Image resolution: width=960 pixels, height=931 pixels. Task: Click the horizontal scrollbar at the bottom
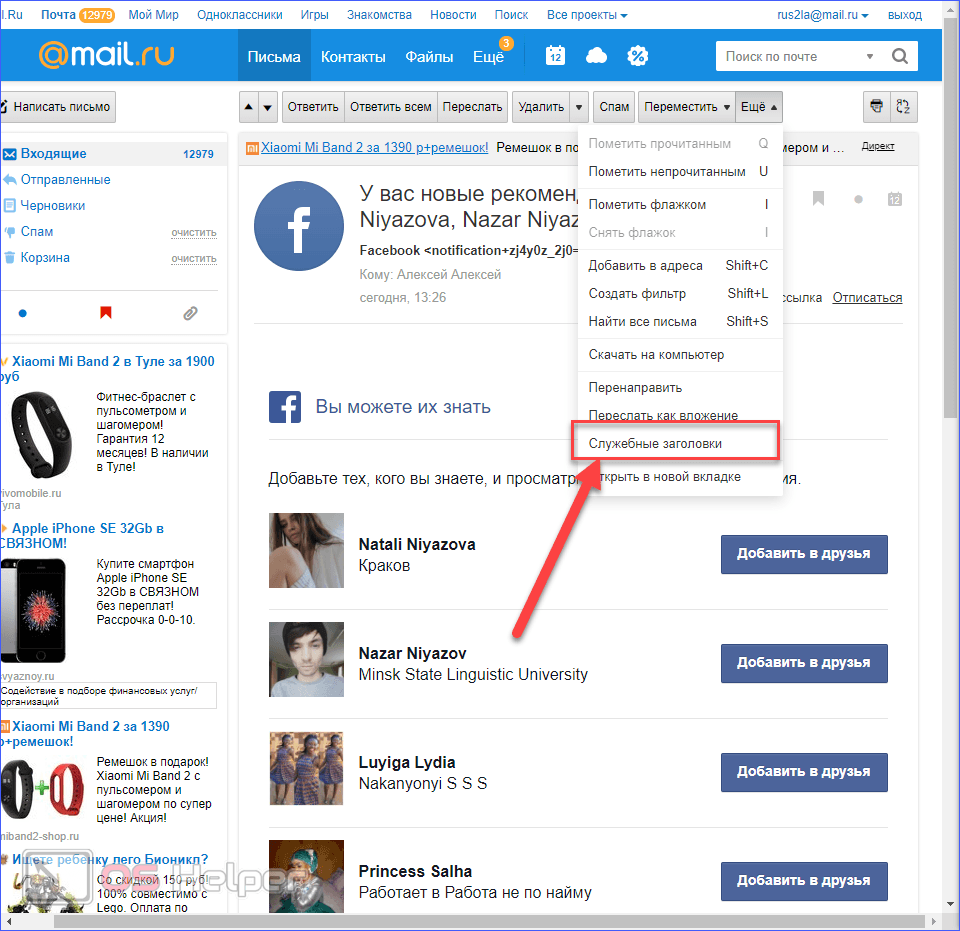tap(489, 921)
